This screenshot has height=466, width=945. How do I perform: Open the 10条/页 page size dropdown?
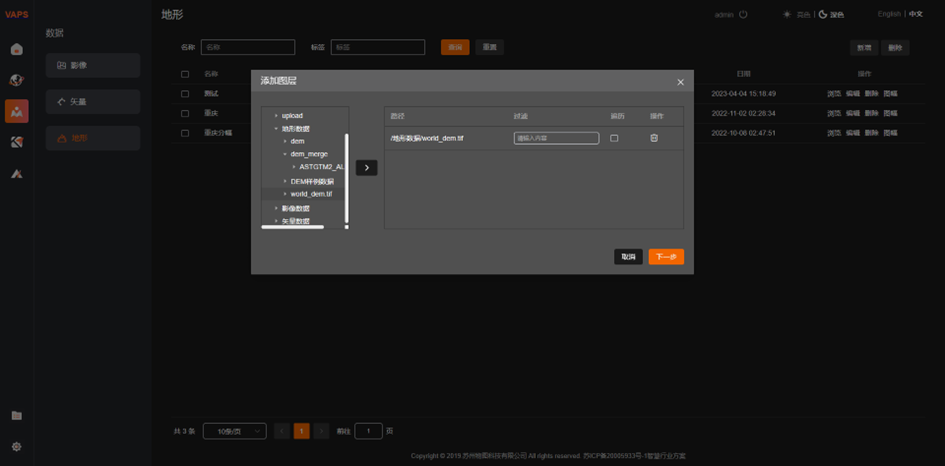coord(234,431)
